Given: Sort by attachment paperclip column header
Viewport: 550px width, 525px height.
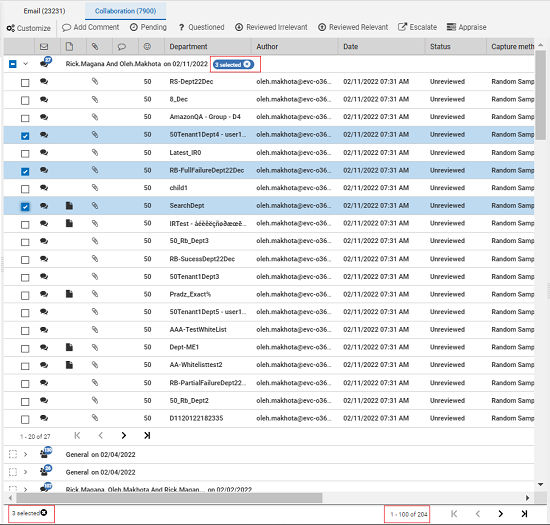Looking at the screenshot, I should [95, 46].
